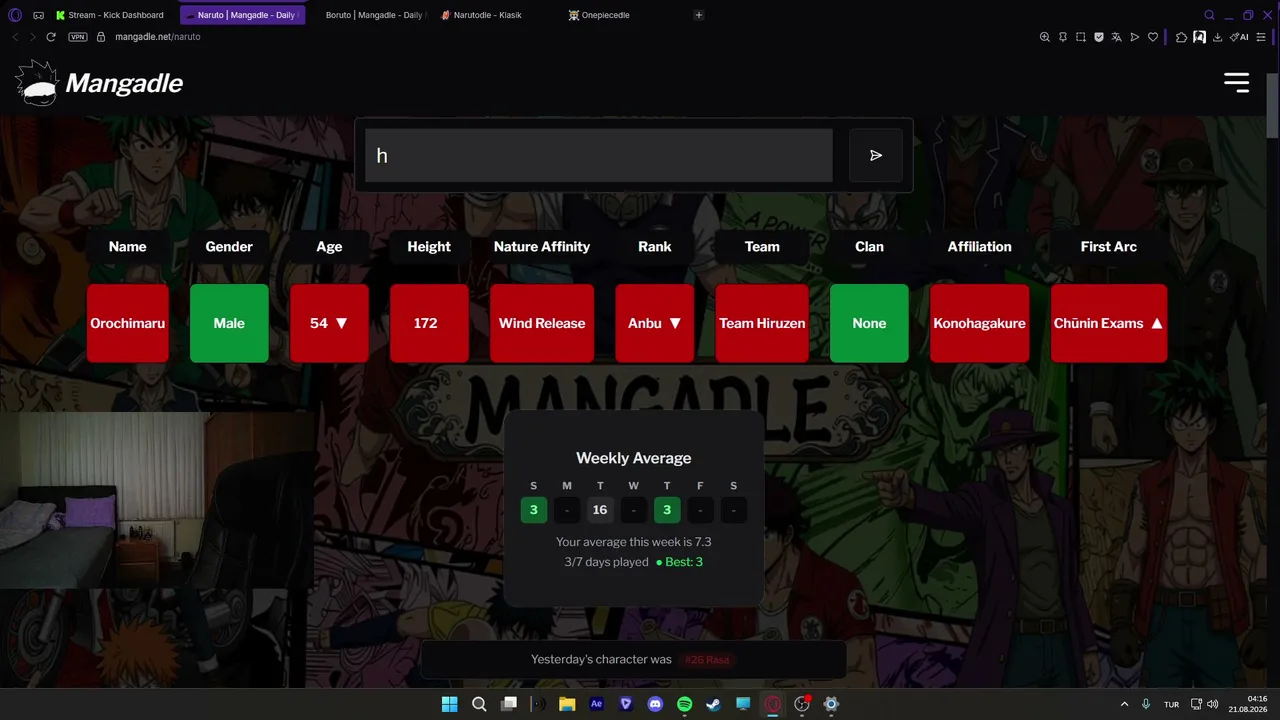Click the Age 54 tile
Viewport: 1280px width, 720px height.
329,323
